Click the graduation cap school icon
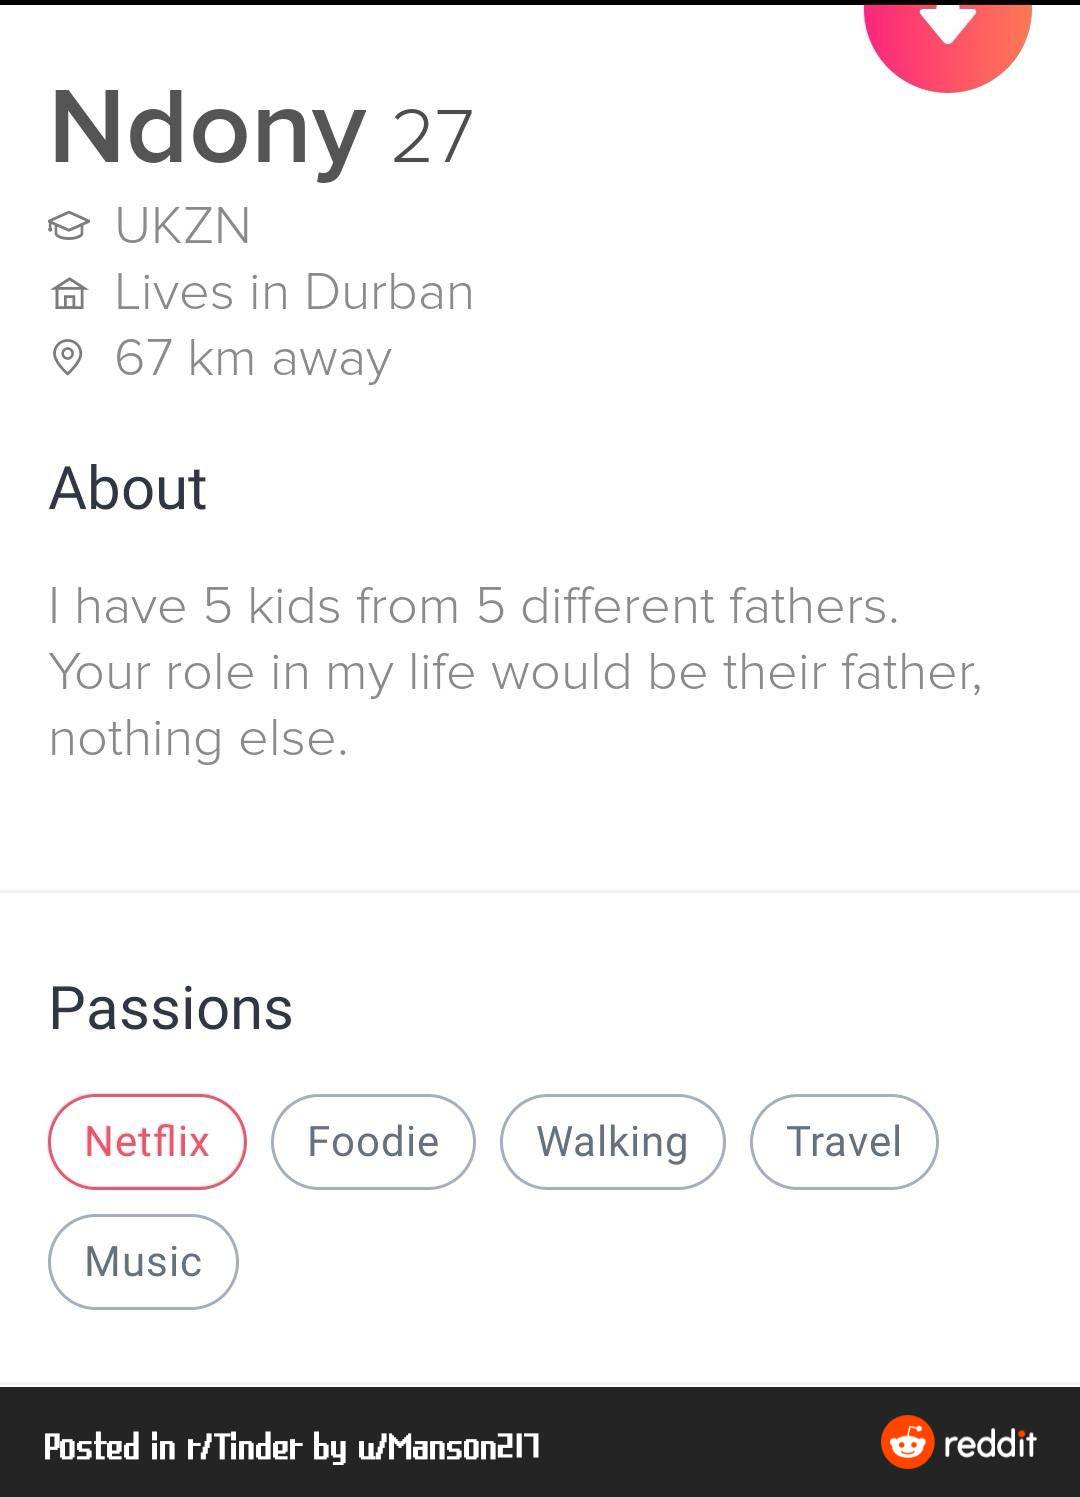Image resolution: width=1080 pixels, height=1497 pixels. point(68,226)
